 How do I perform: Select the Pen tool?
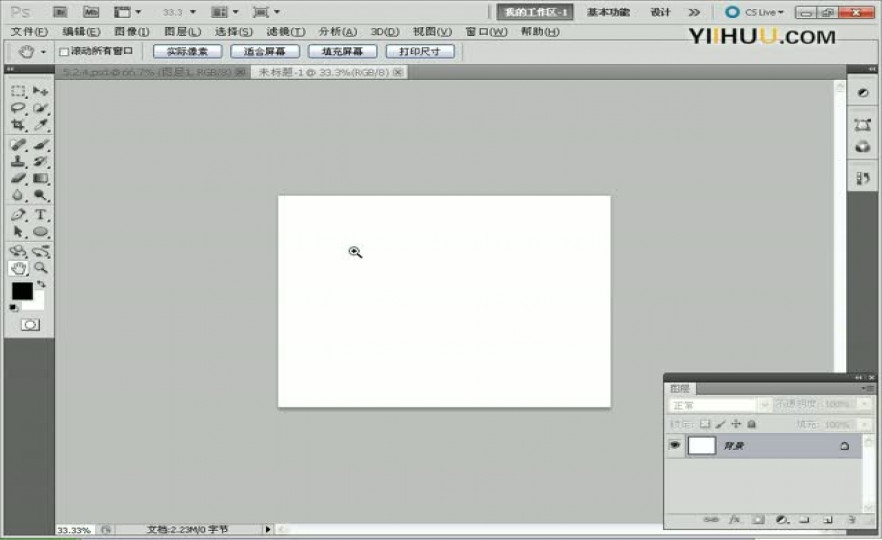click(x=18, y=215)
